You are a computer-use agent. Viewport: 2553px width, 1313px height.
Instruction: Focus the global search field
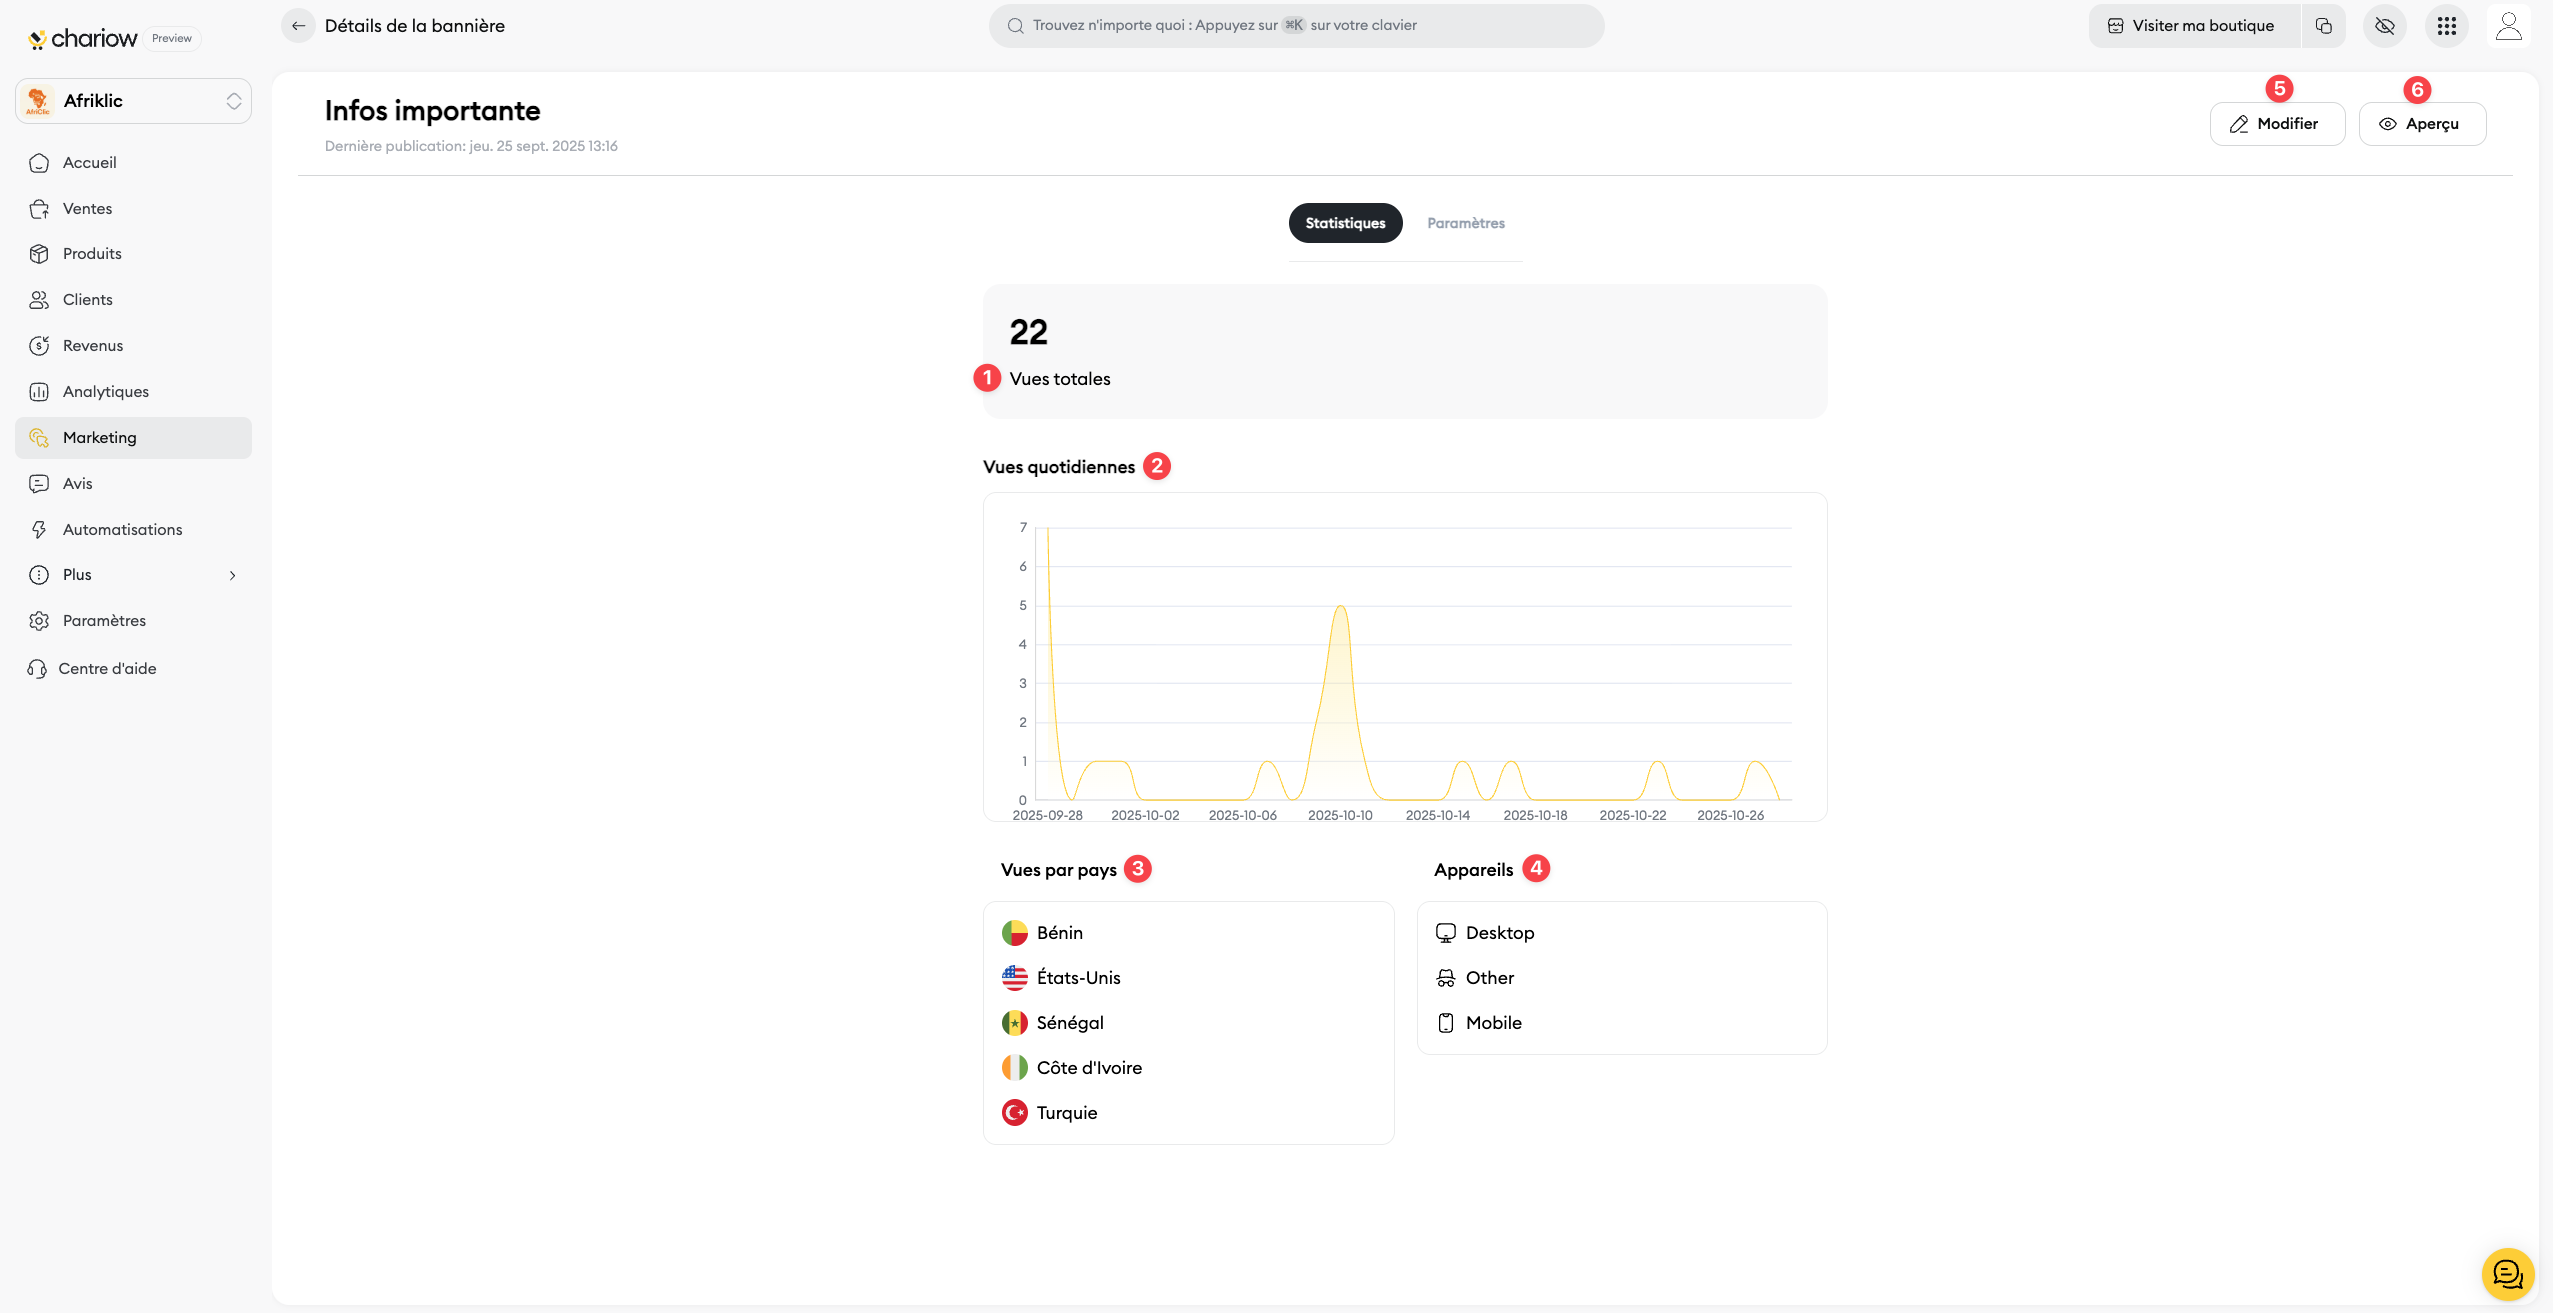tap(1296, 26)
